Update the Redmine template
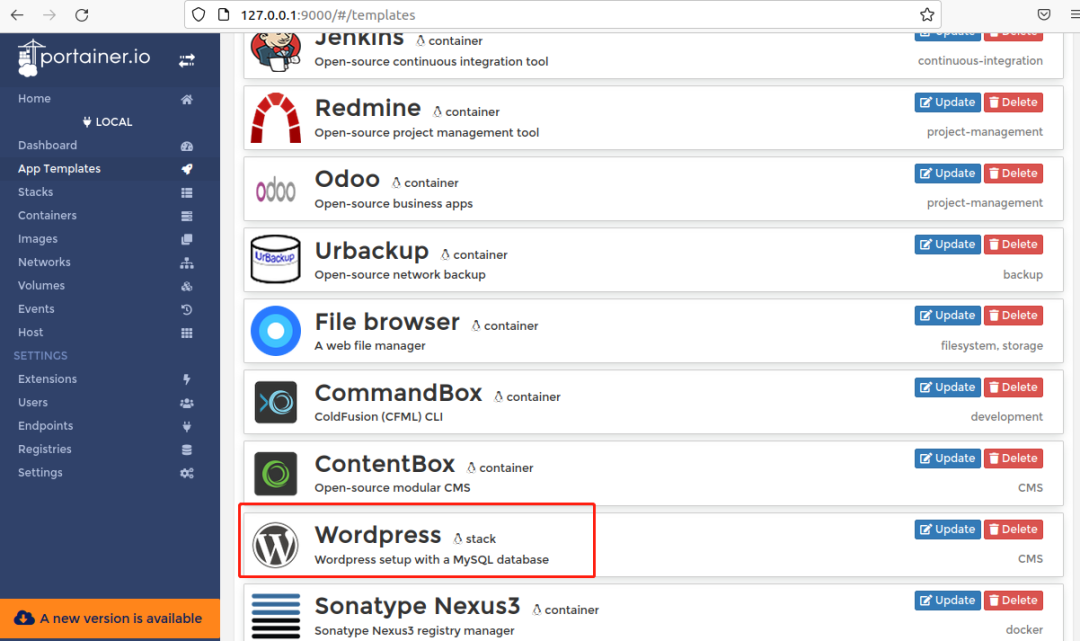This screenshot has height=641, width=1080. (947, 103)
